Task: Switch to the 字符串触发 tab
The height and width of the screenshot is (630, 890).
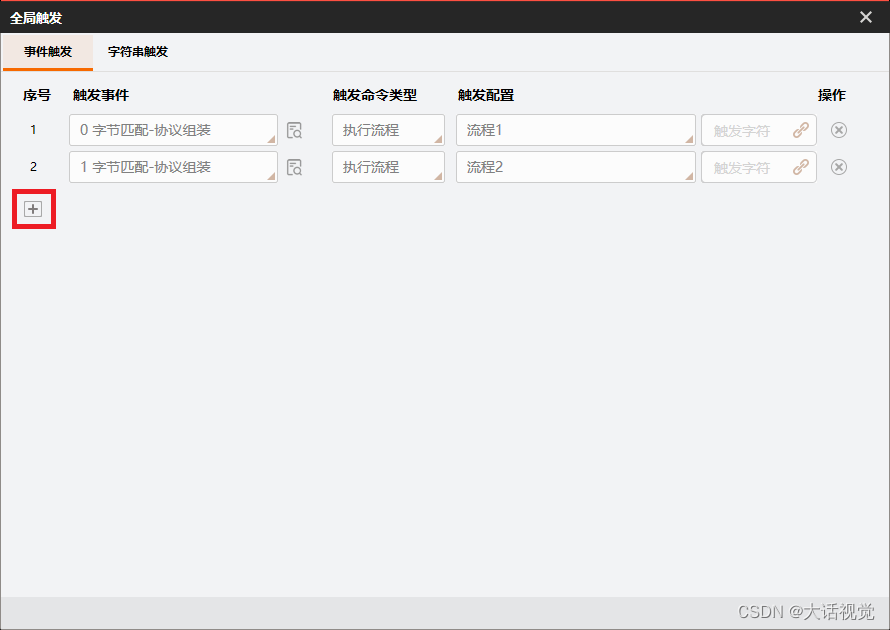Action: pos(138,52)
